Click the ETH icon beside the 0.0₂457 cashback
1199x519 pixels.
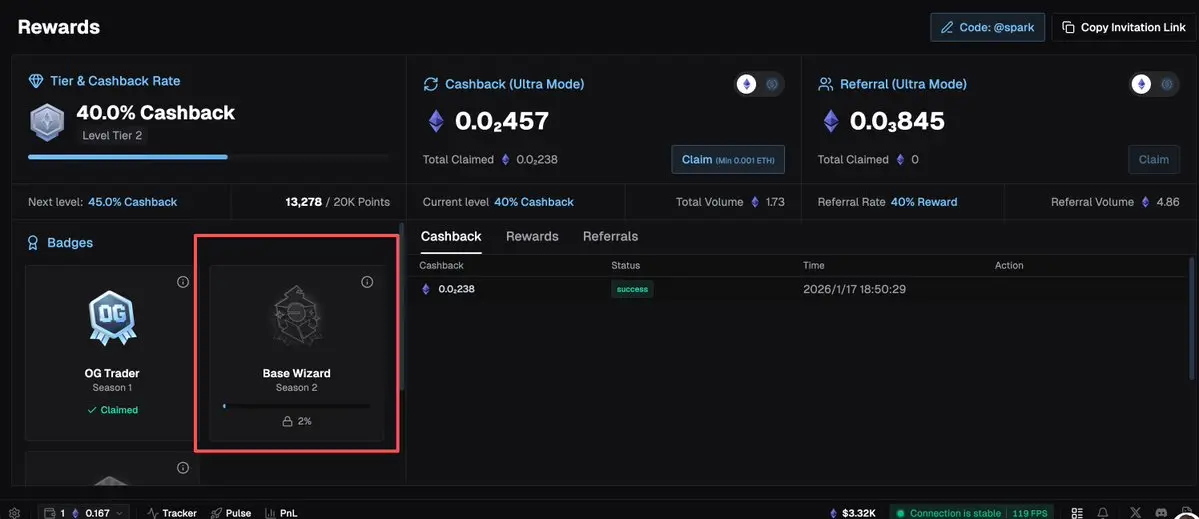(436, 122)
